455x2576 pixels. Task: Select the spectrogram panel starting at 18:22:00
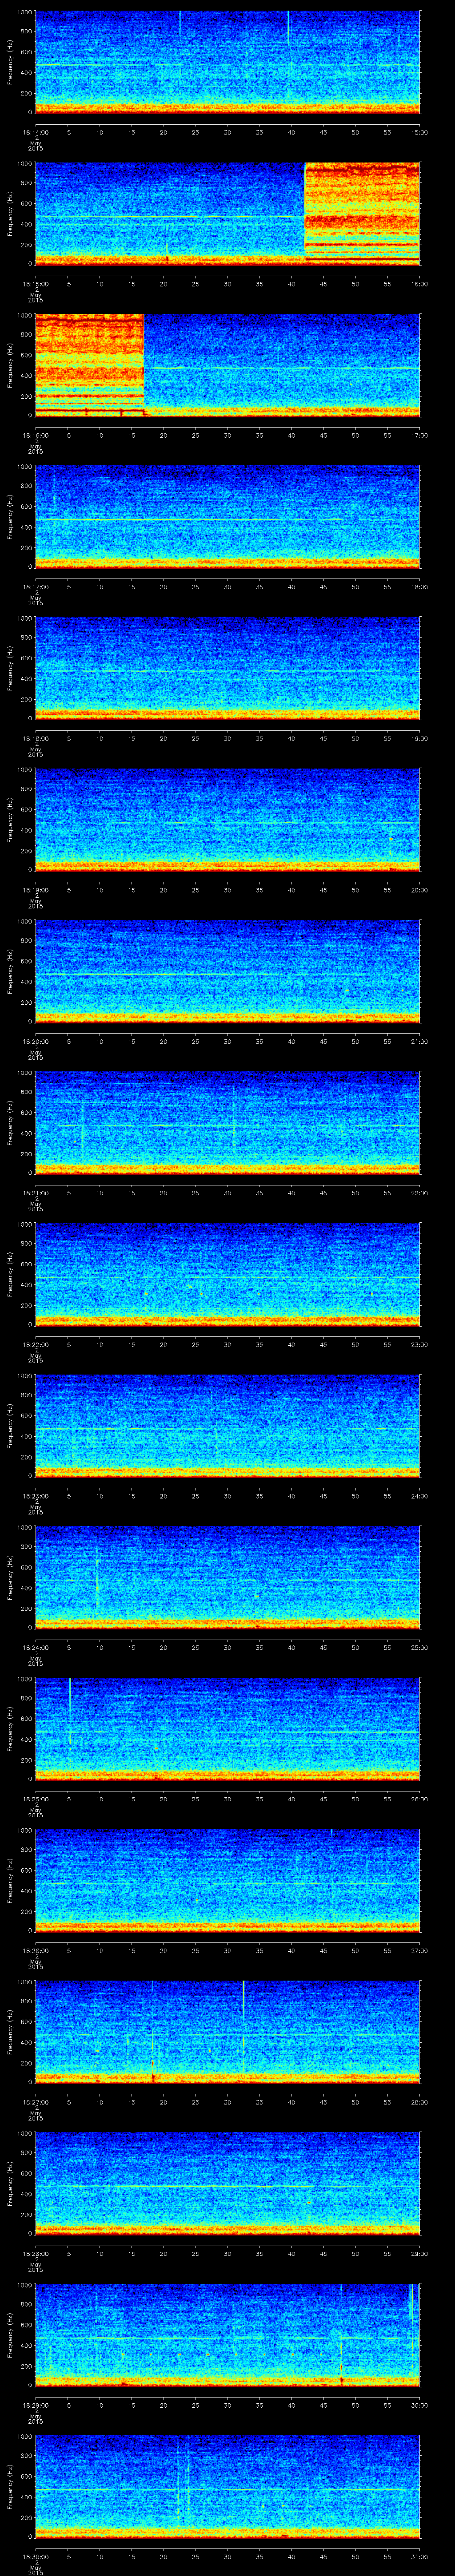[227, 1274]
